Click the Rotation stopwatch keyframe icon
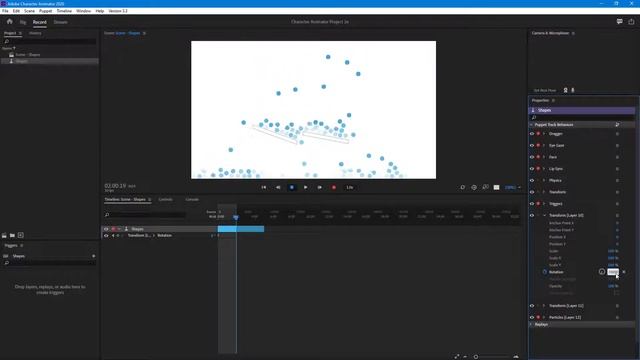 pos(544,272)
